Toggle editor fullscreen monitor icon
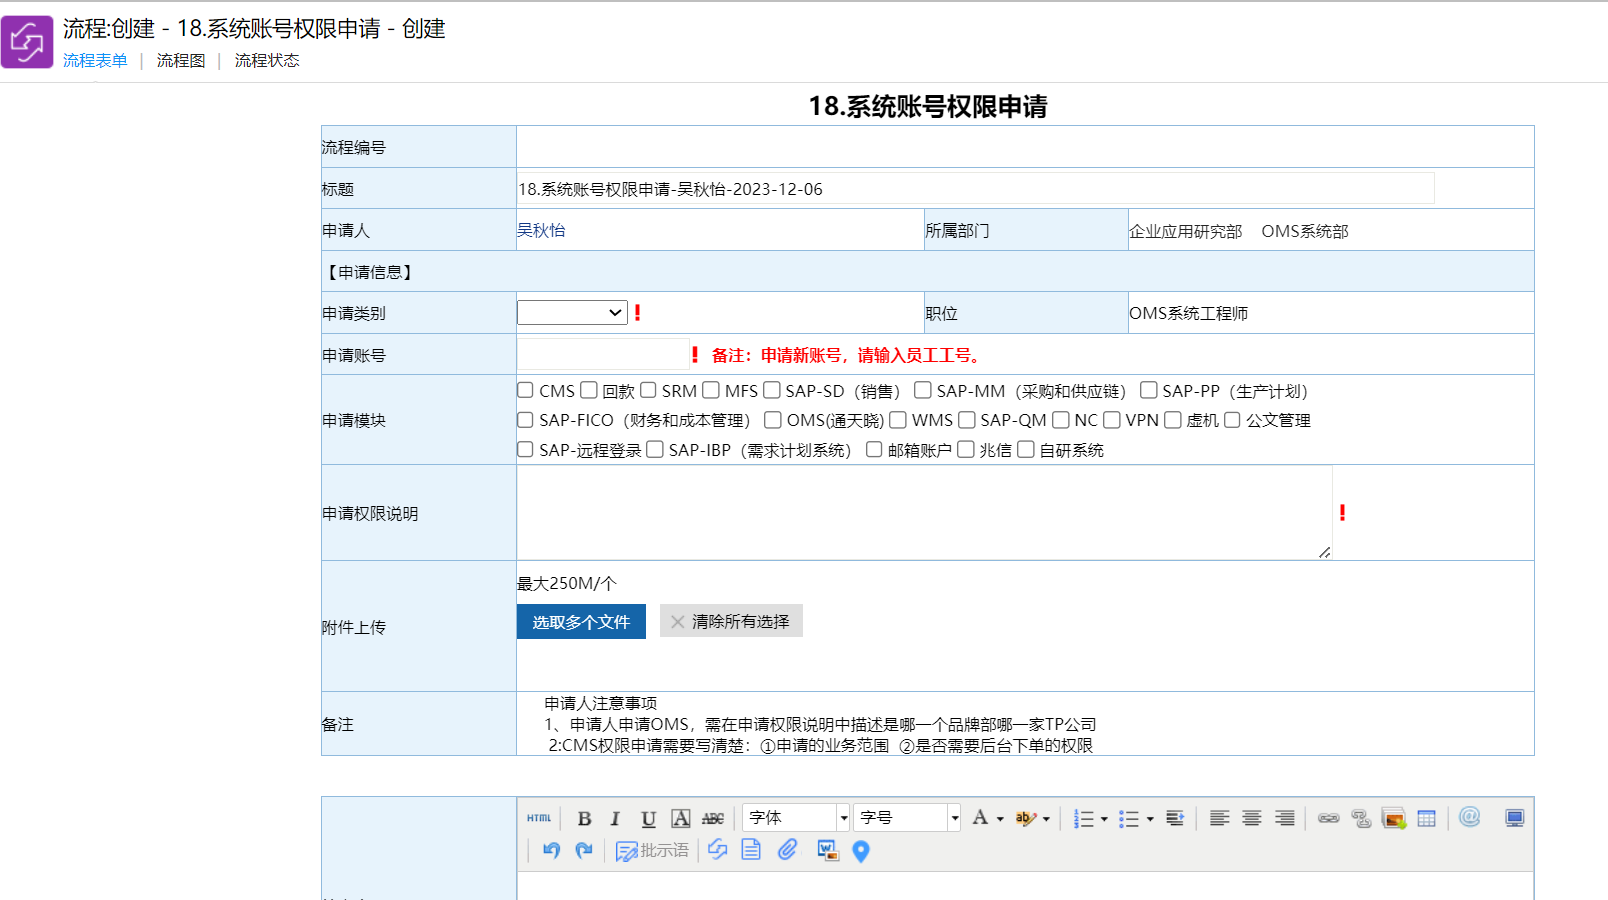This screenshot has width=1608, height=900. [1515, 818]
